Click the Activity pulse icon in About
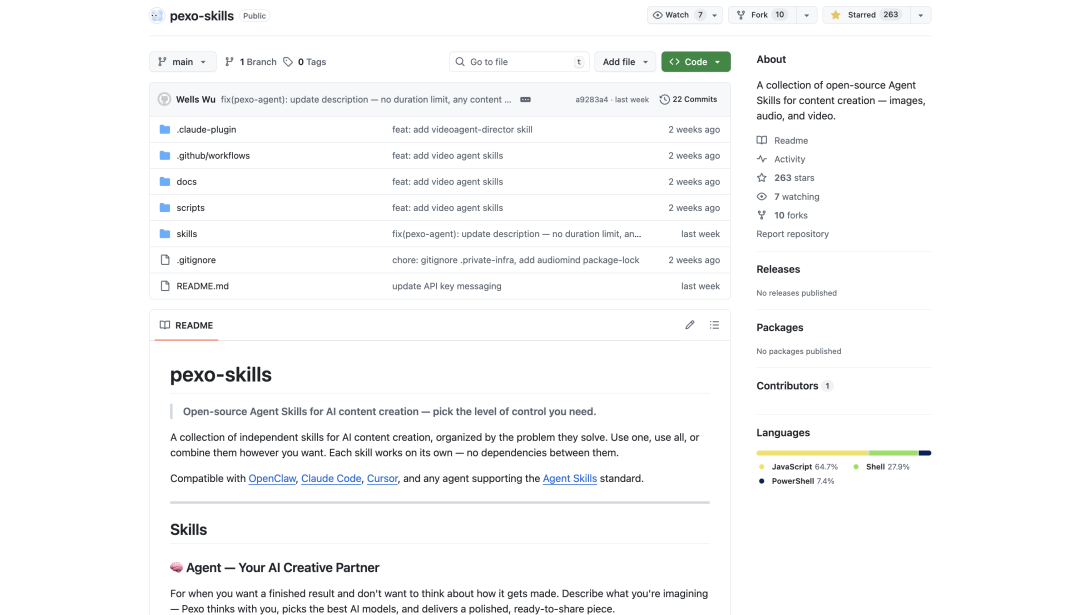The height and width of the screenshot is (615, 1080). tap(762, 159)
